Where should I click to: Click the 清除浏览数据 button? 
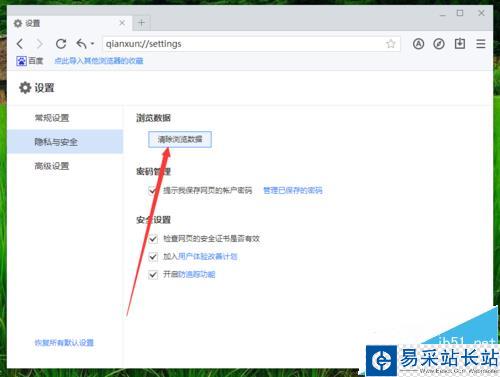point(180,139)
